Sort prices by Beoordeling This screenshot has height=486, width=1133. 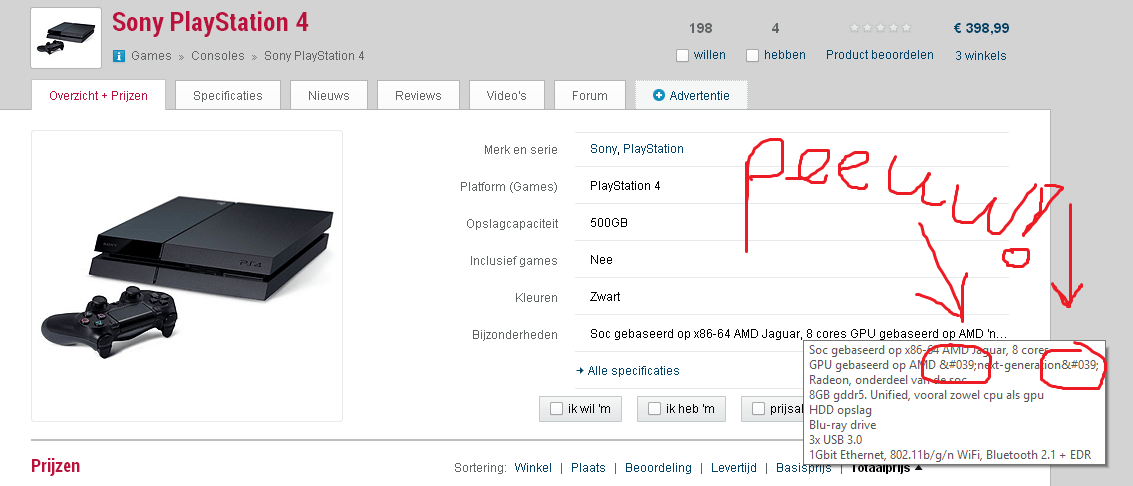[658, 468]
